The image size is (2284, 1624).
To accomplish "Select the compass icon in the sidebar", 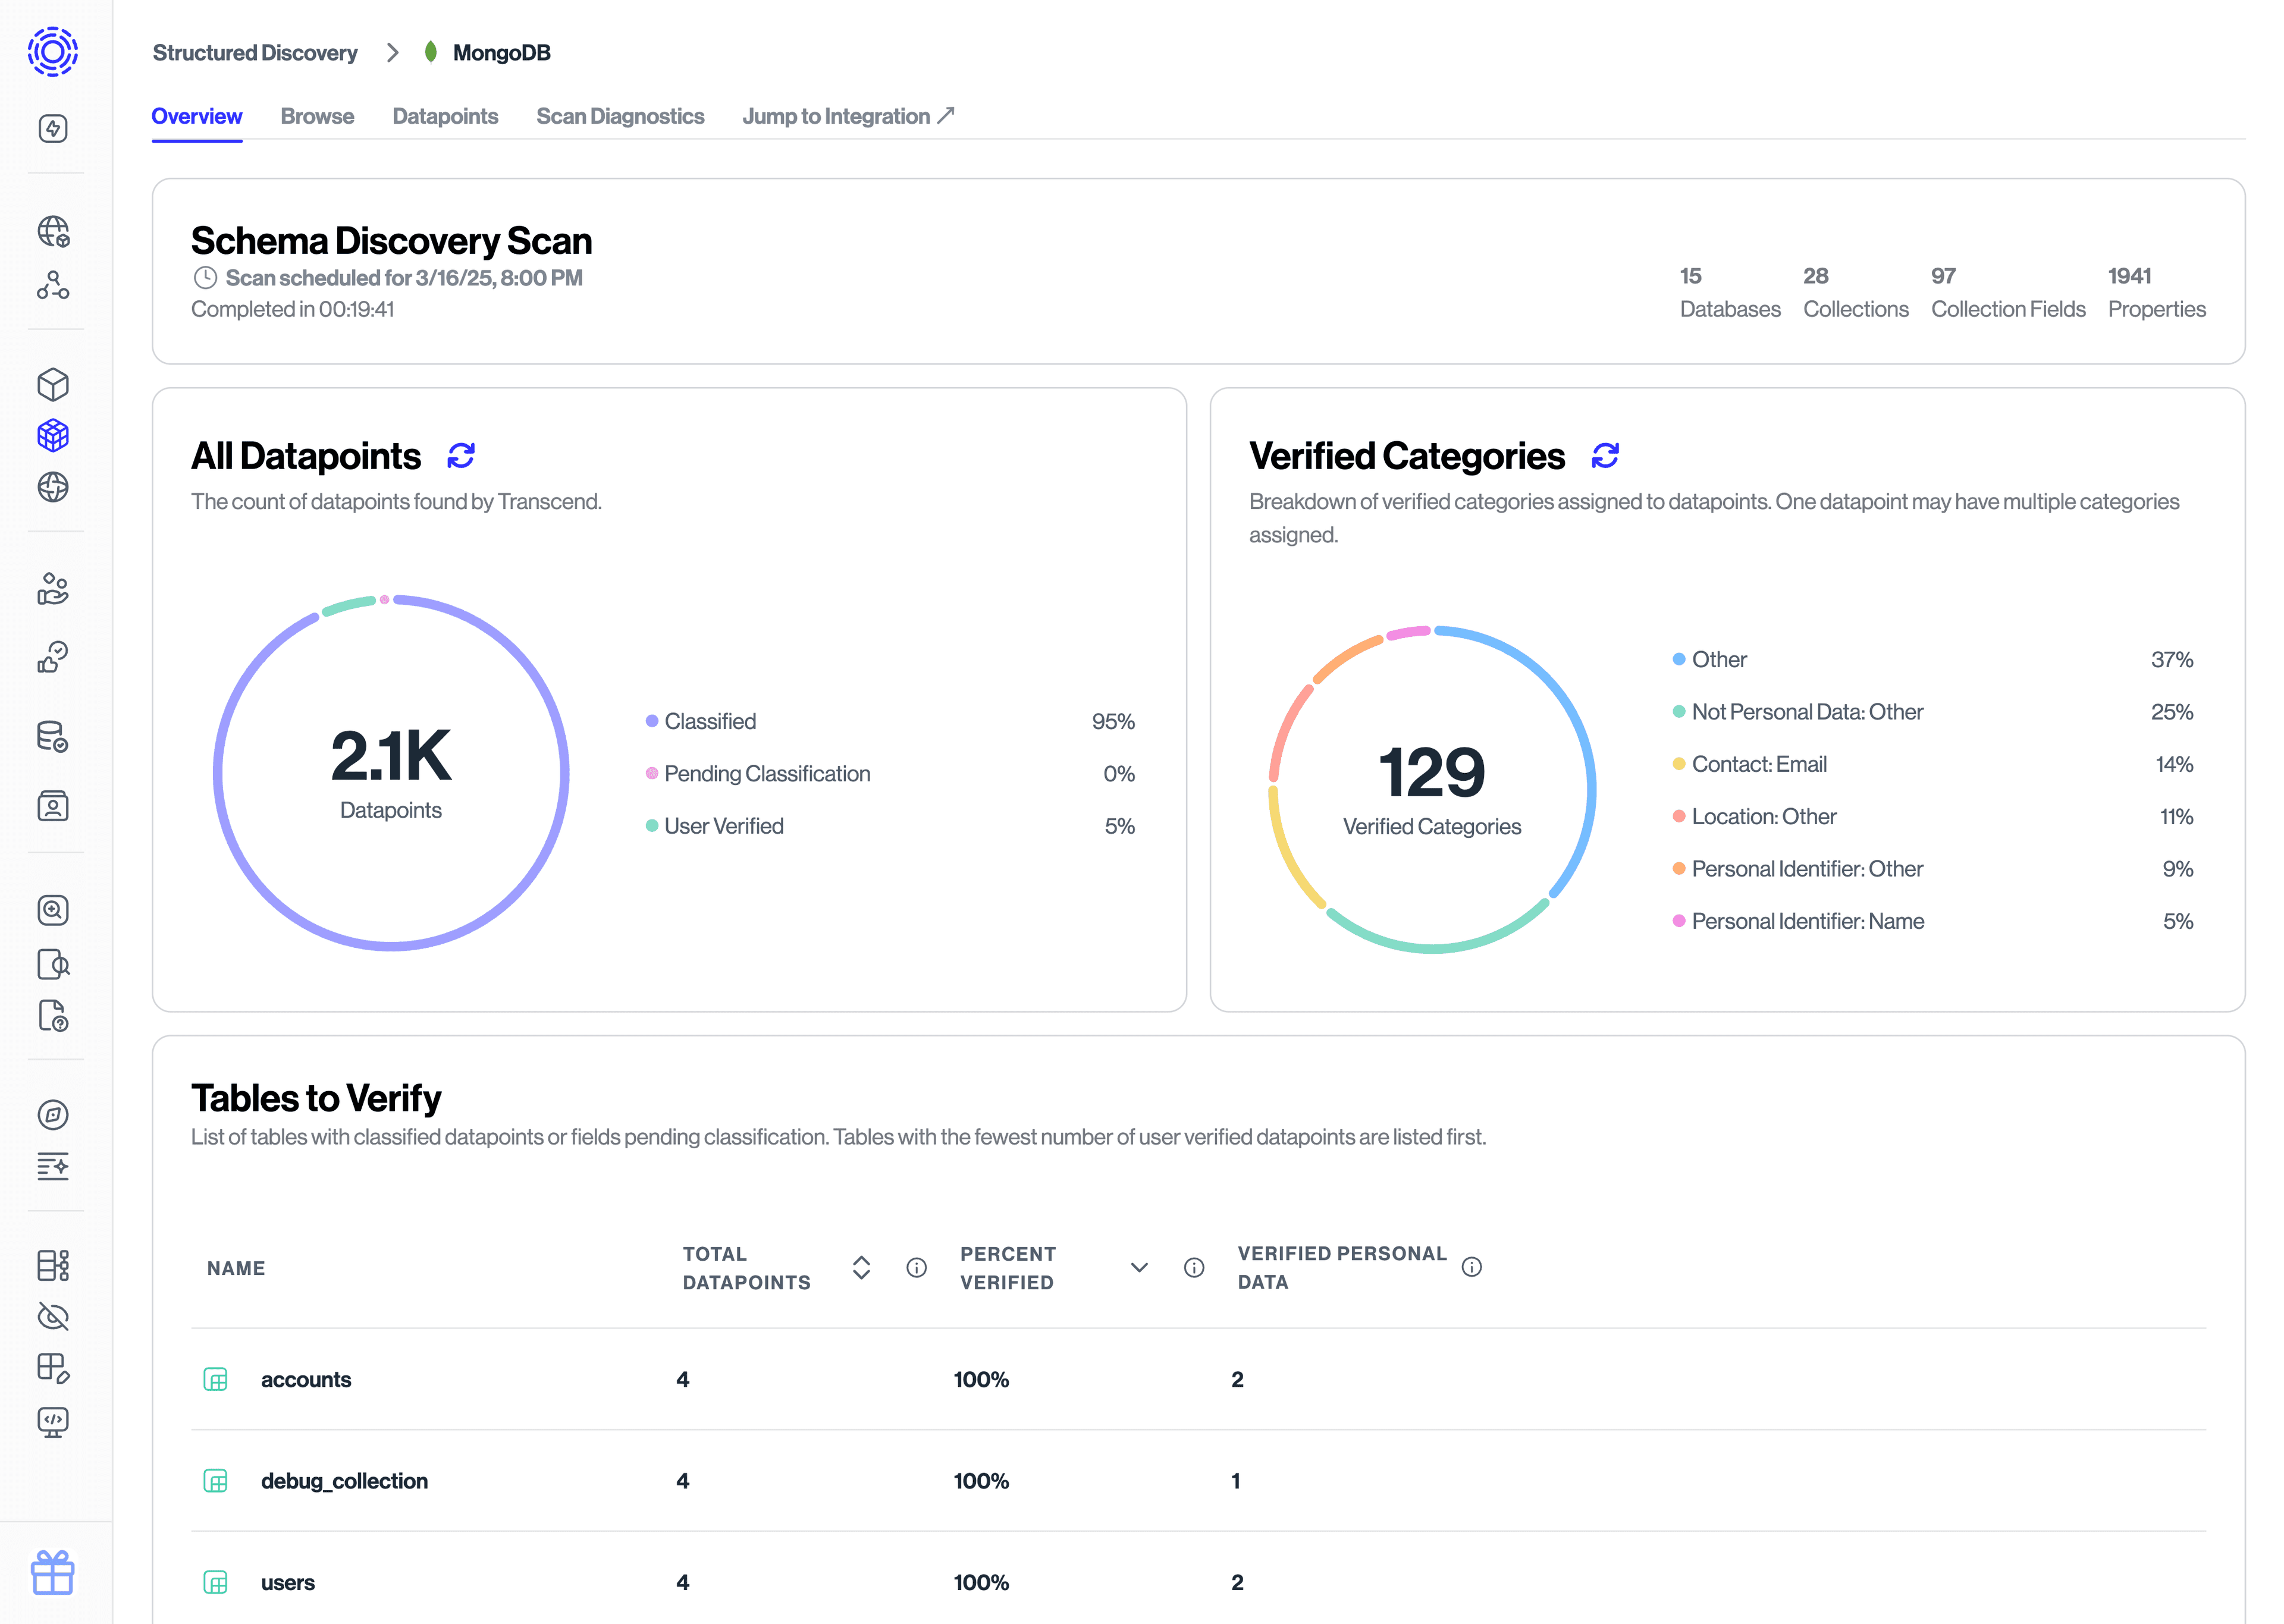I will [x=54, y=1115].
